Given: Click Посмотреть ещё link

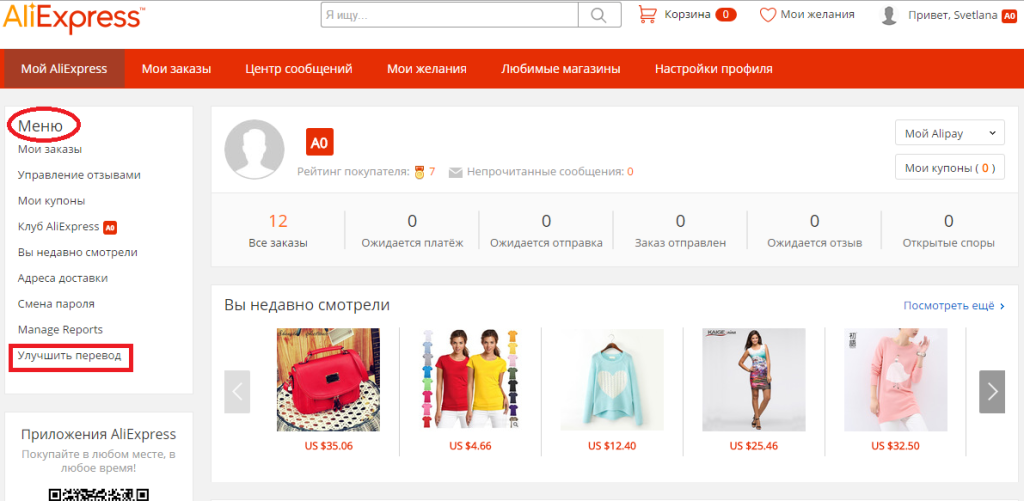Looking at the screenshot, I should pyautogui.click(x=953, y=306).
